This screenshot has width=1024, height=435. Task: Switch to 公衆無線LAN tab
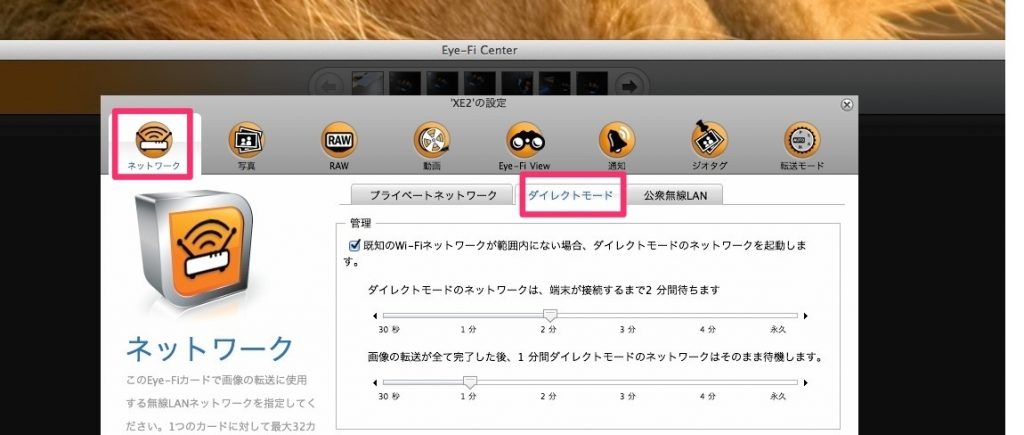pyautogui.click(x=675, y=195)
